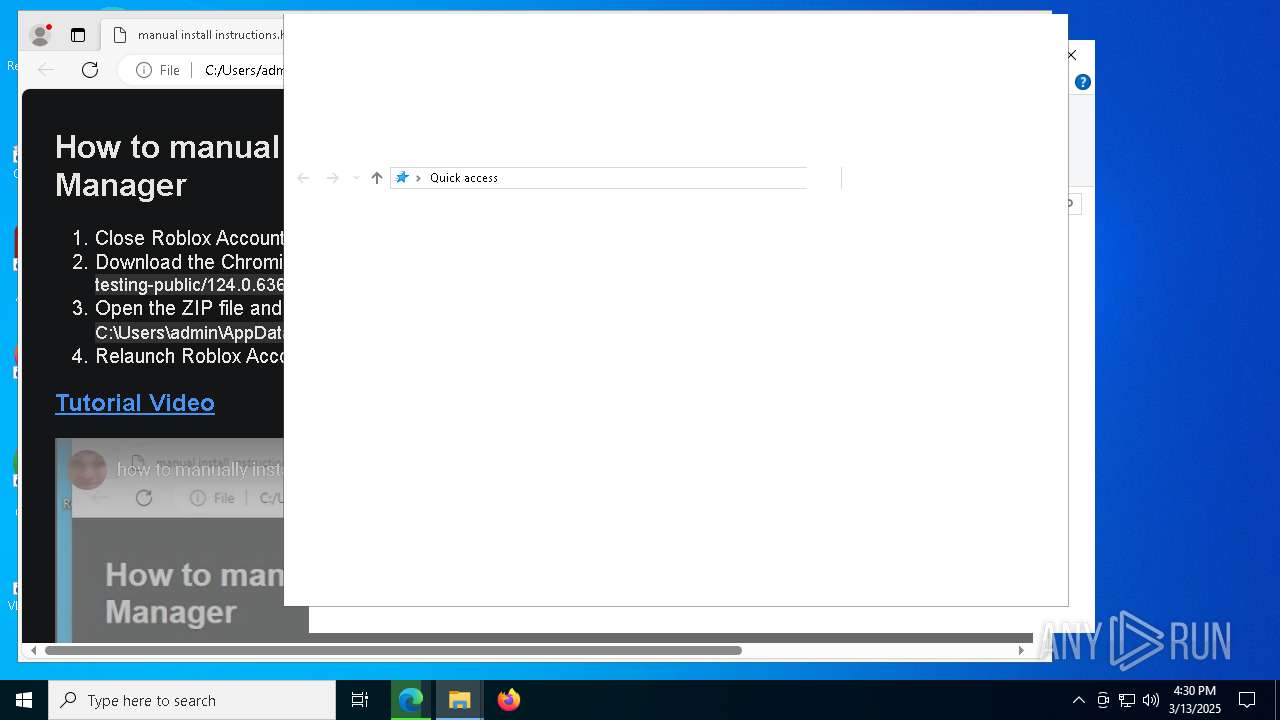Image resolution: width=1280 pixels, height=720 pixels.
Task: Open the Windows Start menu
Action: coord(24,700)
